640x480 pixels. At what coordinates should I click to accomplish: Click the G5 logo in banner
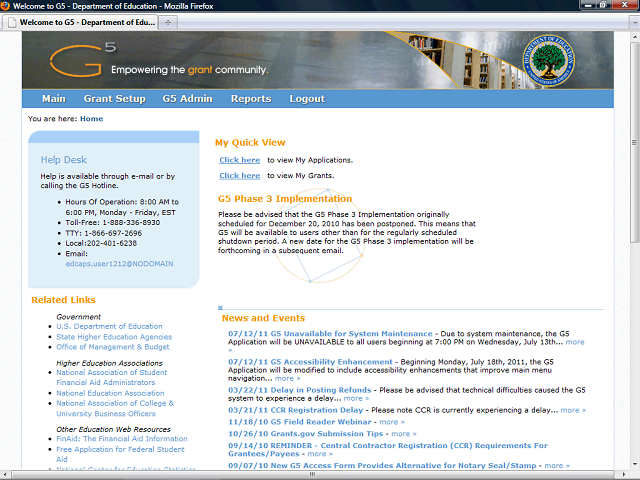(83, 60)
